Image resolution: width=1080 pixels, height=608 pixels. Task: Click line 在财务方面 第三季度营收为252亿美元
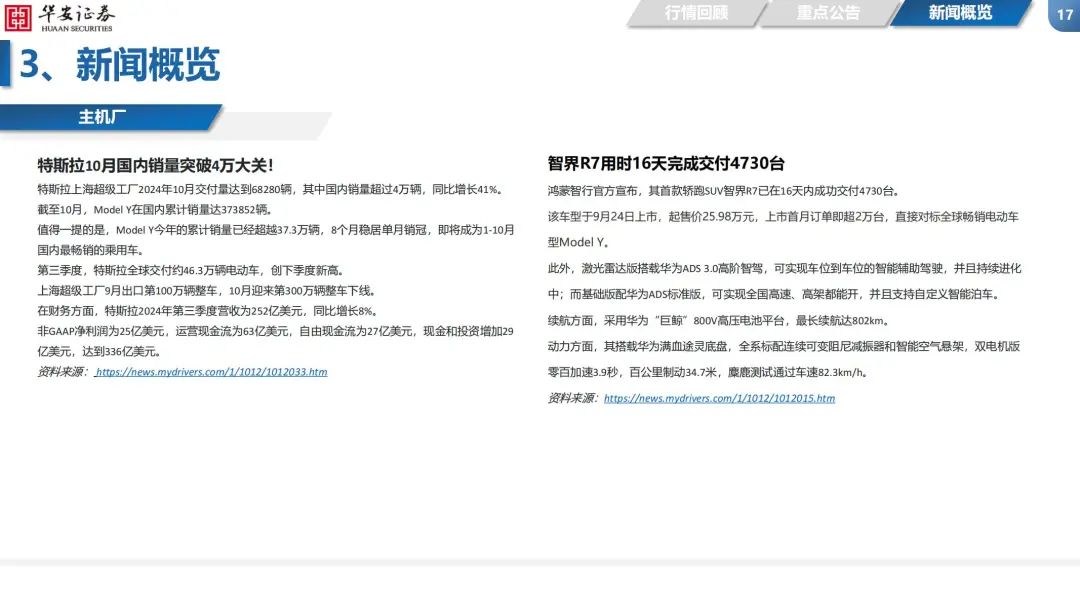click(x=207, y=311)
